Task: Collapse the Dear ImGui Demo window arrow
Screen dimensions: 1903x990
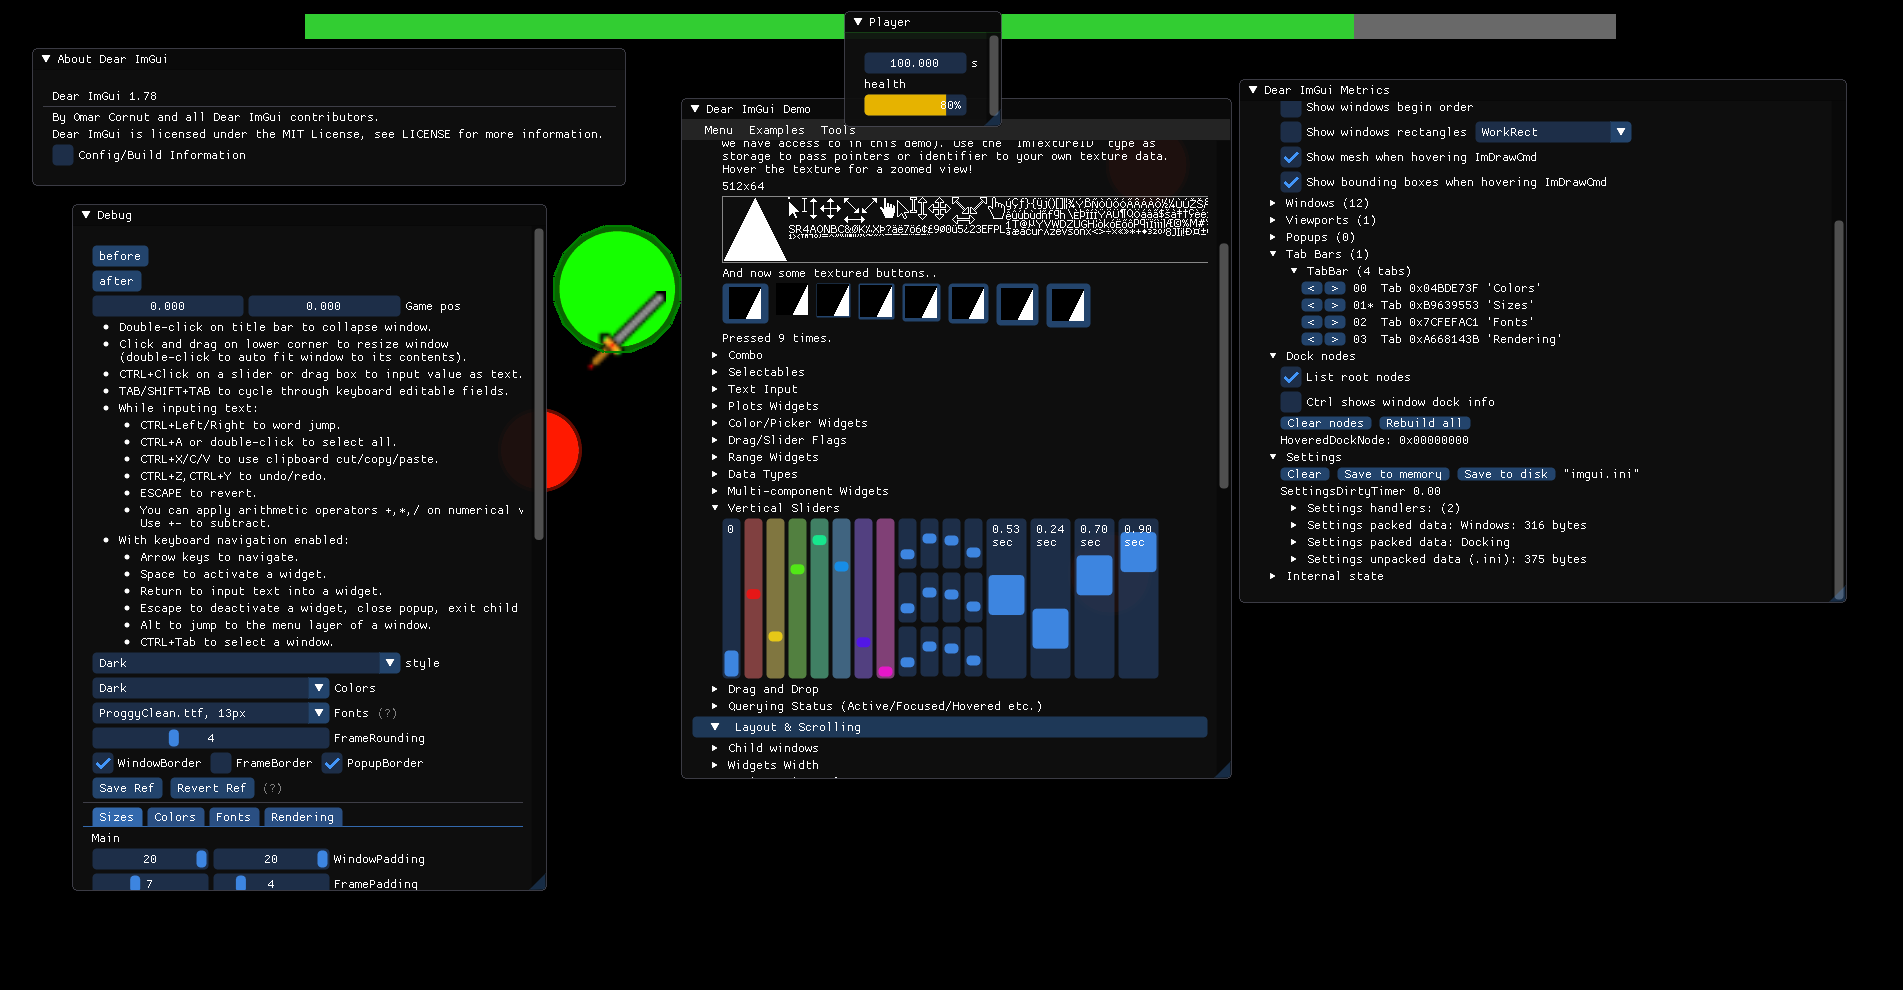Action: coord(695,109)
